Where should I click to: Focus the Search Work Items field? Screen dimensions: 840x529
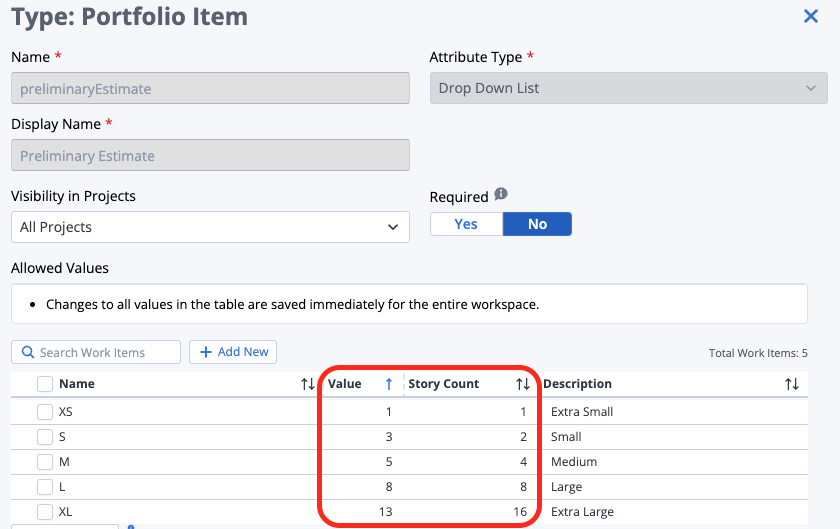pyautogui.click(x=105, y=352)
